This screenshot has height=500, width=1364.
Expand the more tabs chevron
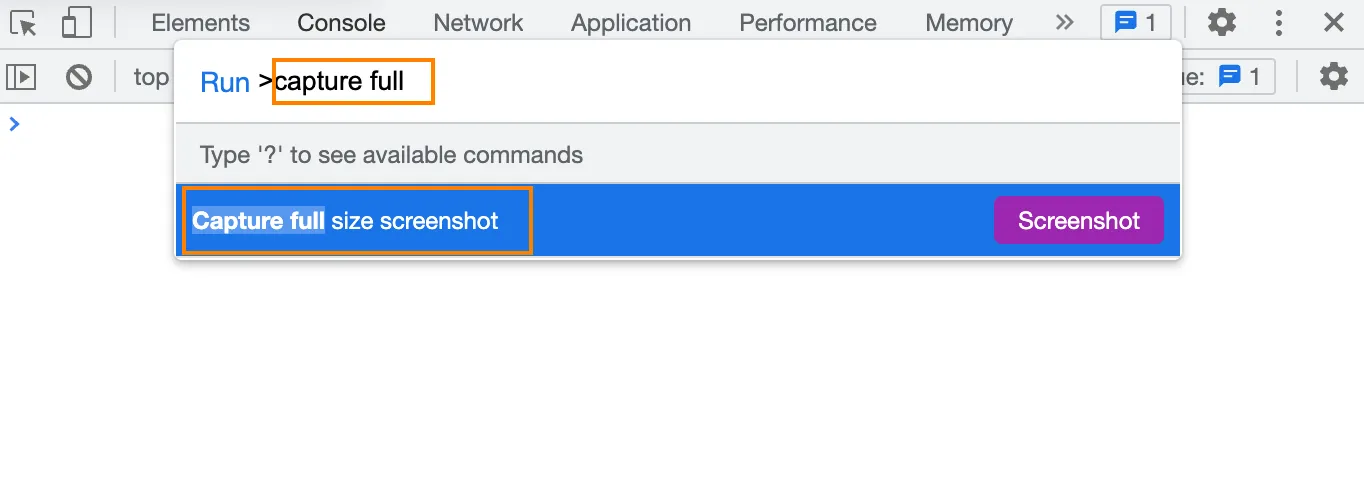click(x=1064, y=22)
